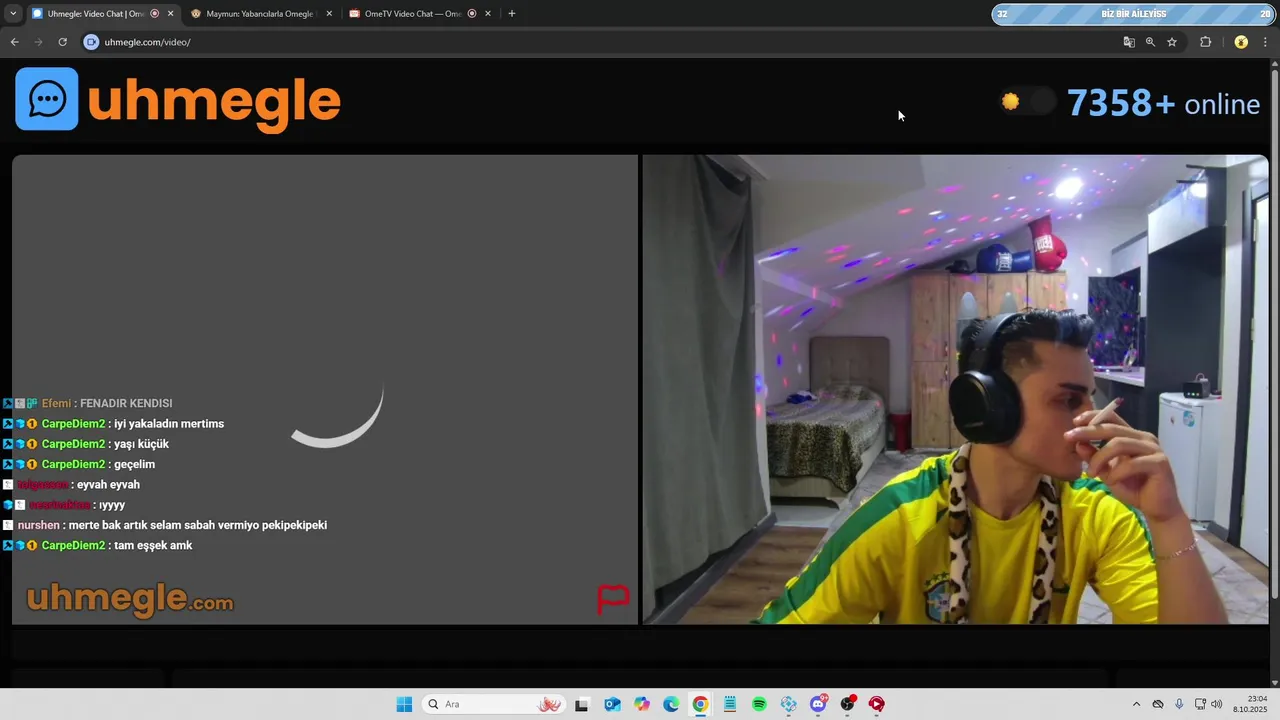Open the browser extensions puzzle icon
Image resolution: width=1280 pixels, height=720 pixels.
point(1205,42)
